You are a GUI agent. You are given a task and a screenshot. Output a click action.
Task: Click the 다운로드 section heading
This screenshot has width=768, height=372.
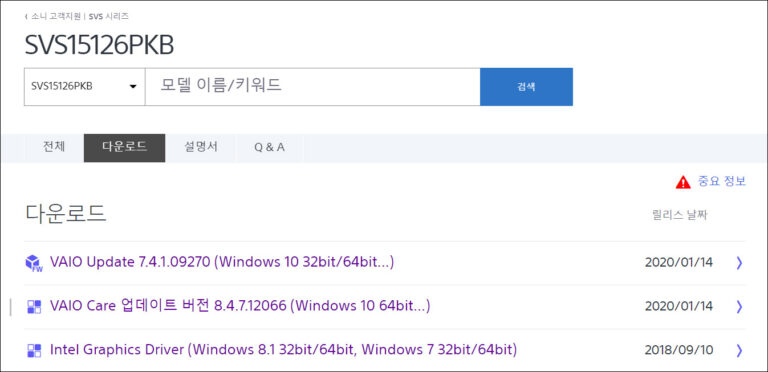pyautogui.click(x=66, y=214)
